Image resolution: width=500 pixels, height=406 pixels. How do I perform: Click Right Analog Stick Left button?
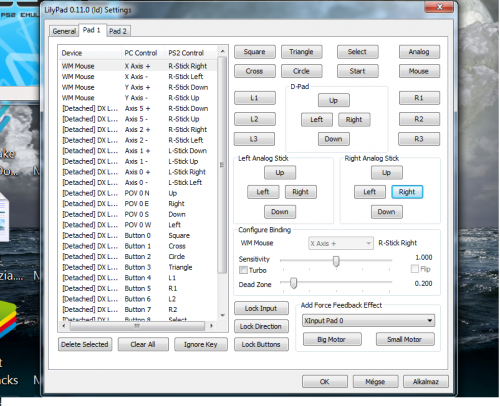pos(370,192)
